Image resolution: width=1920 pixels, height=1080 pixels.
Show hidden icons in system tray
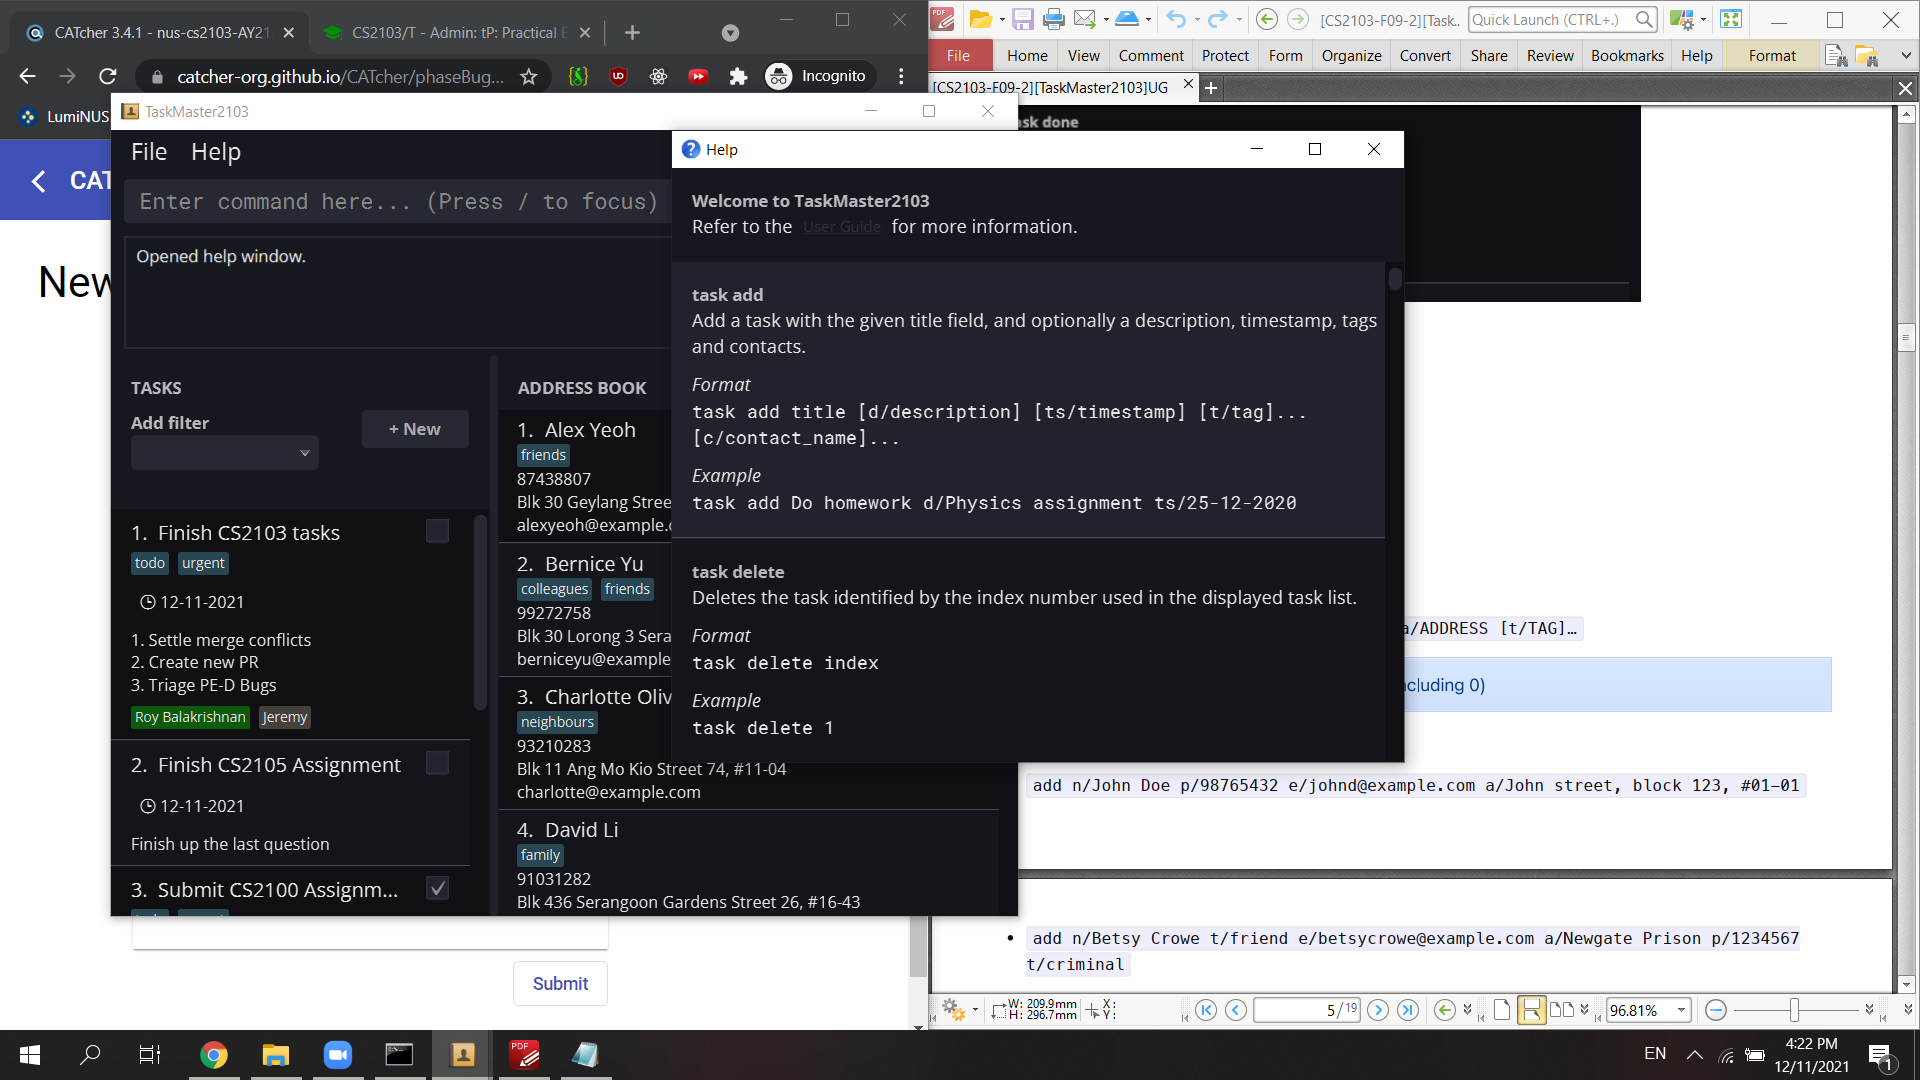1694,1055
